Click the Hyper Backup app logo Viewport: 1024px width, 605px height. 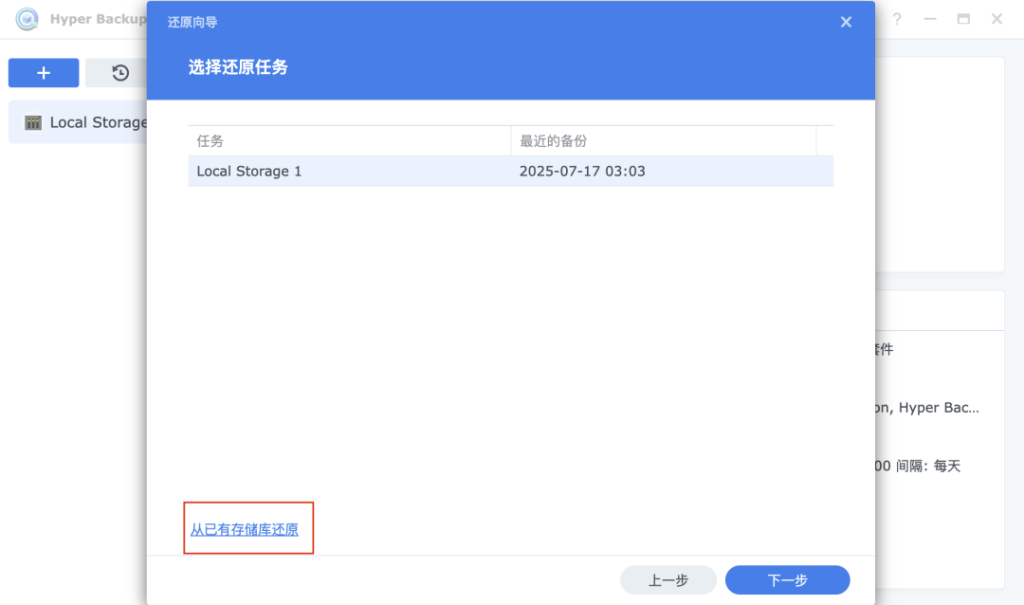27,20
